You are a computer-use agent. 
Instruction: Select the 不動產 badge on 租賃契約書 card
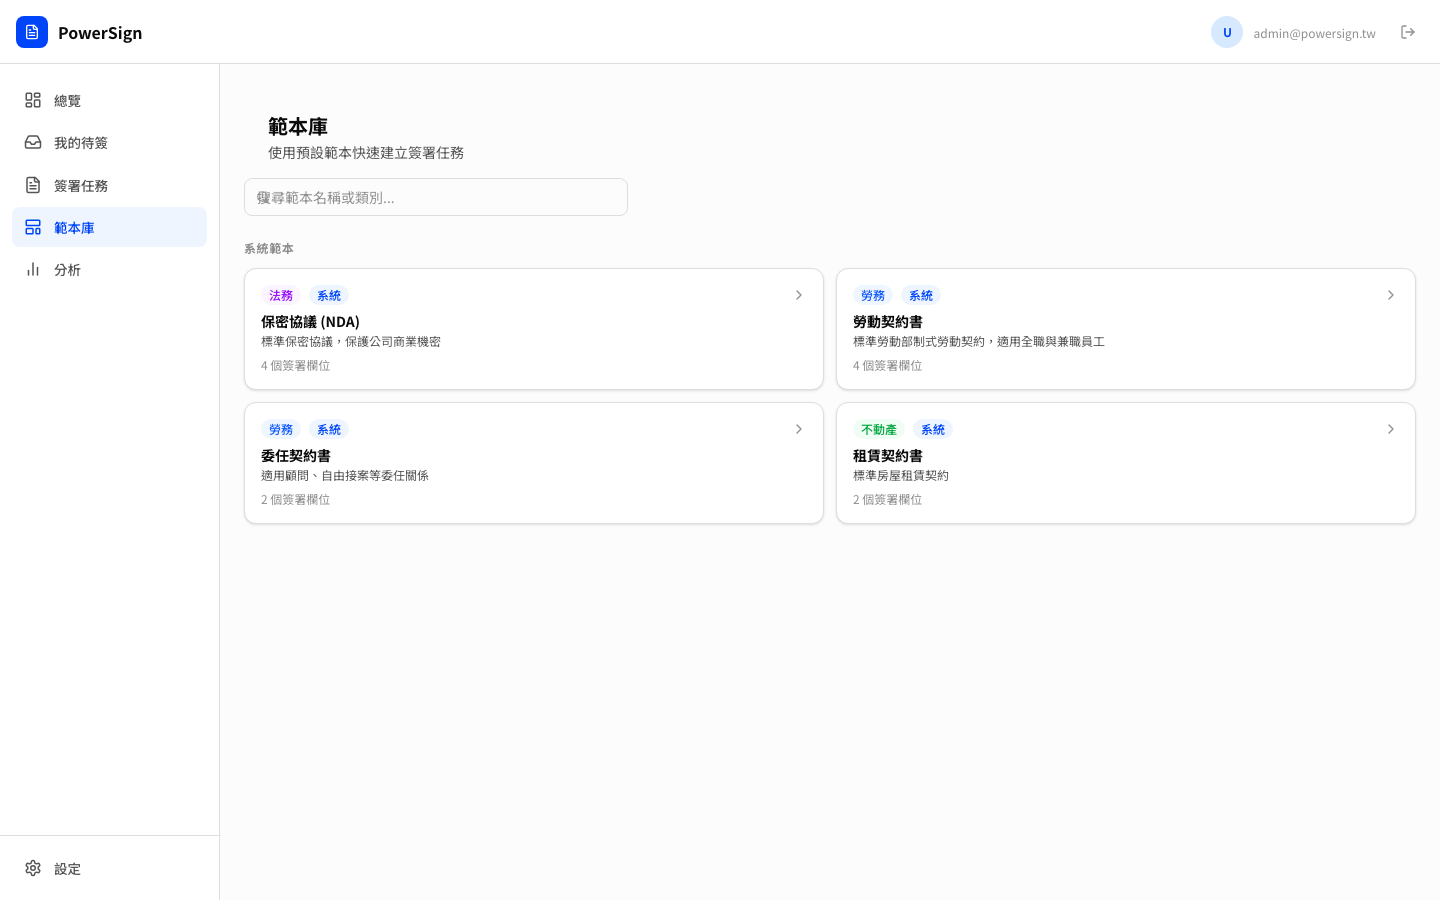point(879,429)
